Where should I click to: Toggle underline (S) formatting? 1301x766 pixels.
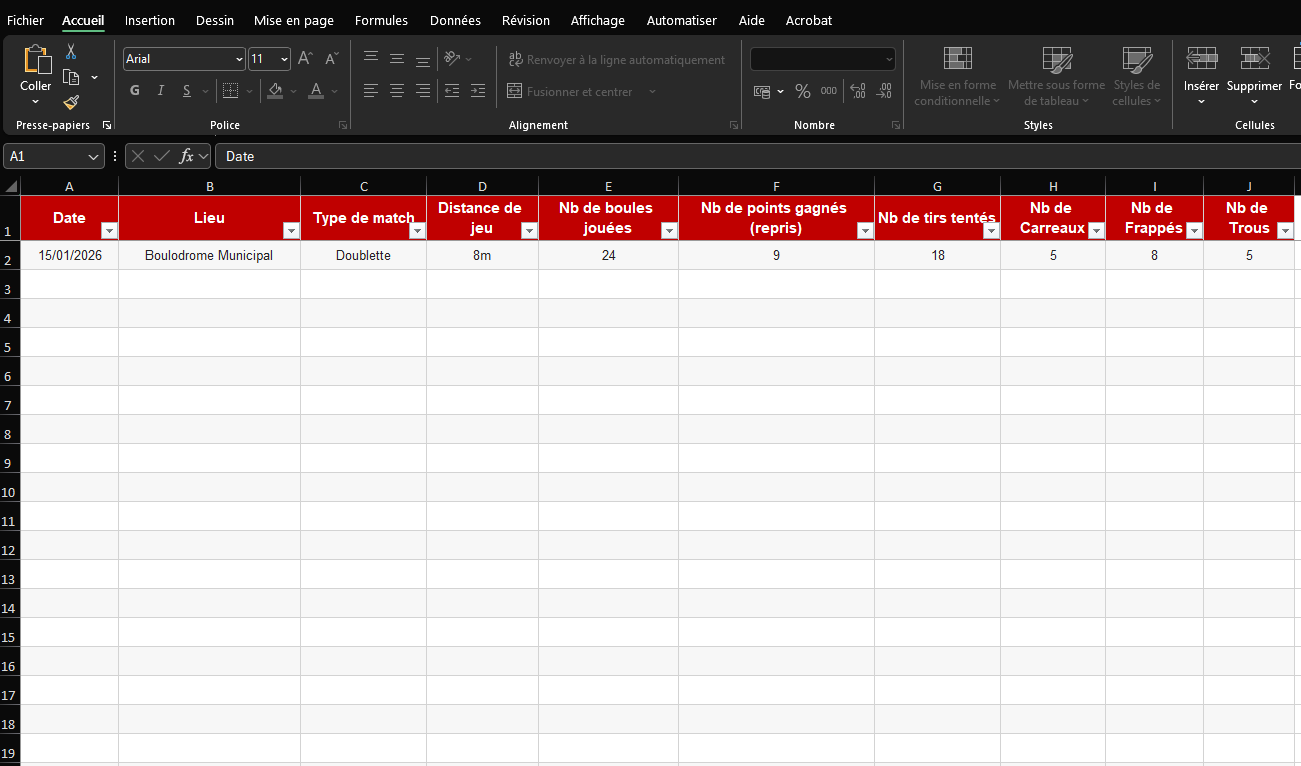tap(187, 91)
